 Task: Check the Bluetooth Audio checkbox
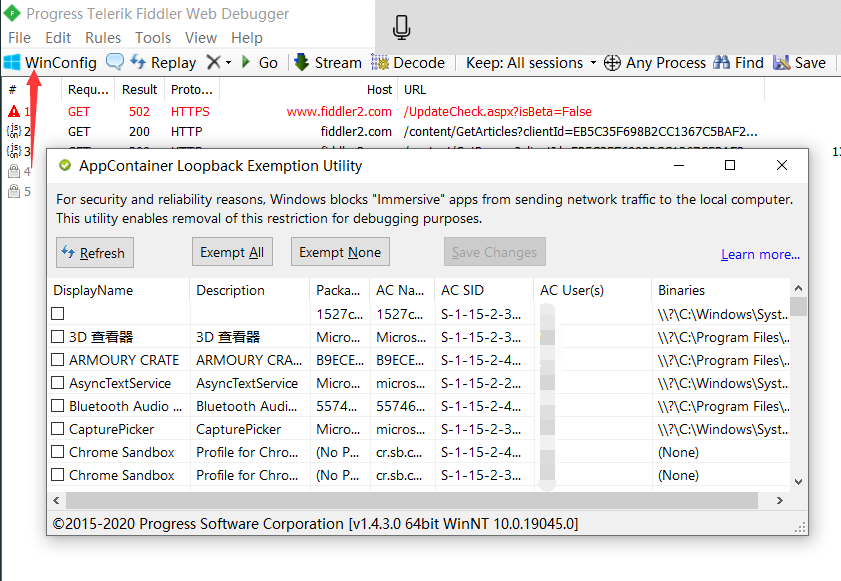pyautogui.click(x=57, y=406)
